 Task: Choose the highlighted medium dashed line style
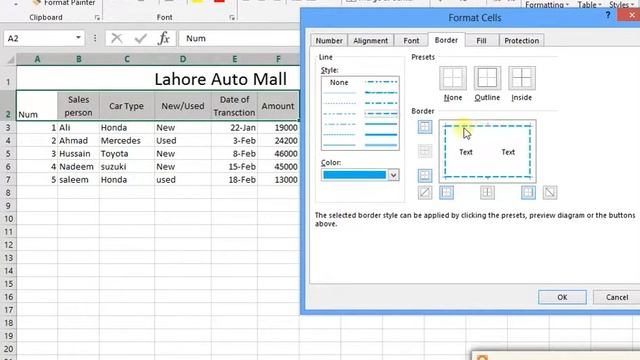(x=381, y=114)
